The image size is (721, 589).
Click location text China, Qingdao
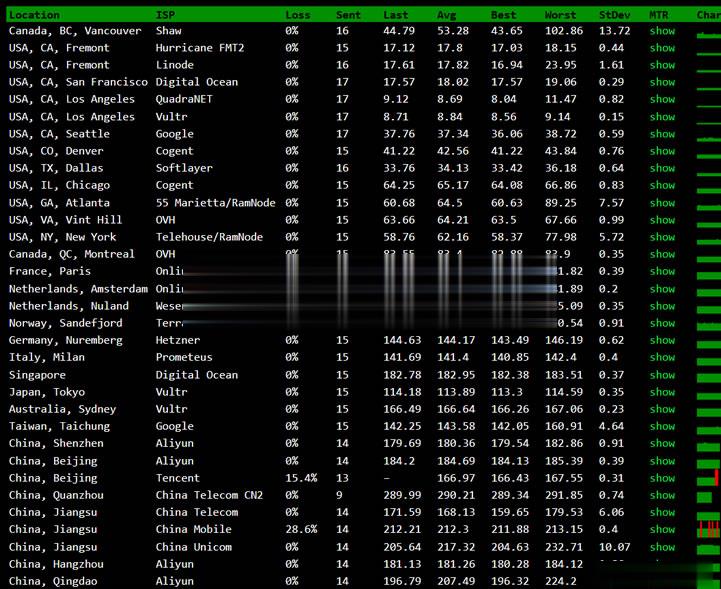click(53, 581)
